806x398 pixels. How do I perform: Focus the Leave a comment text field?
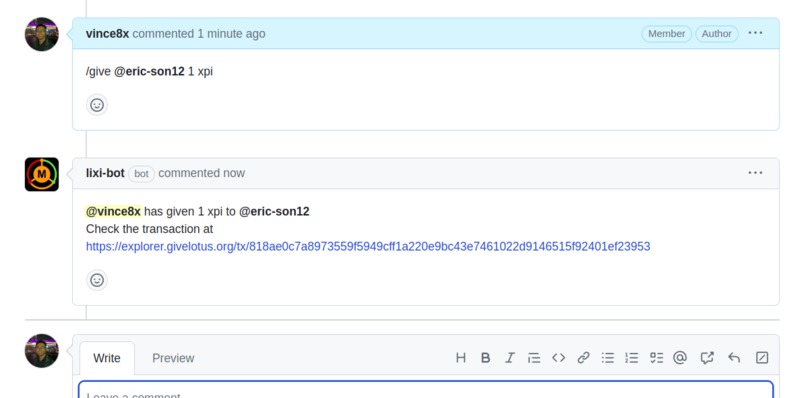pyautogui.click(x=426, y=389)
